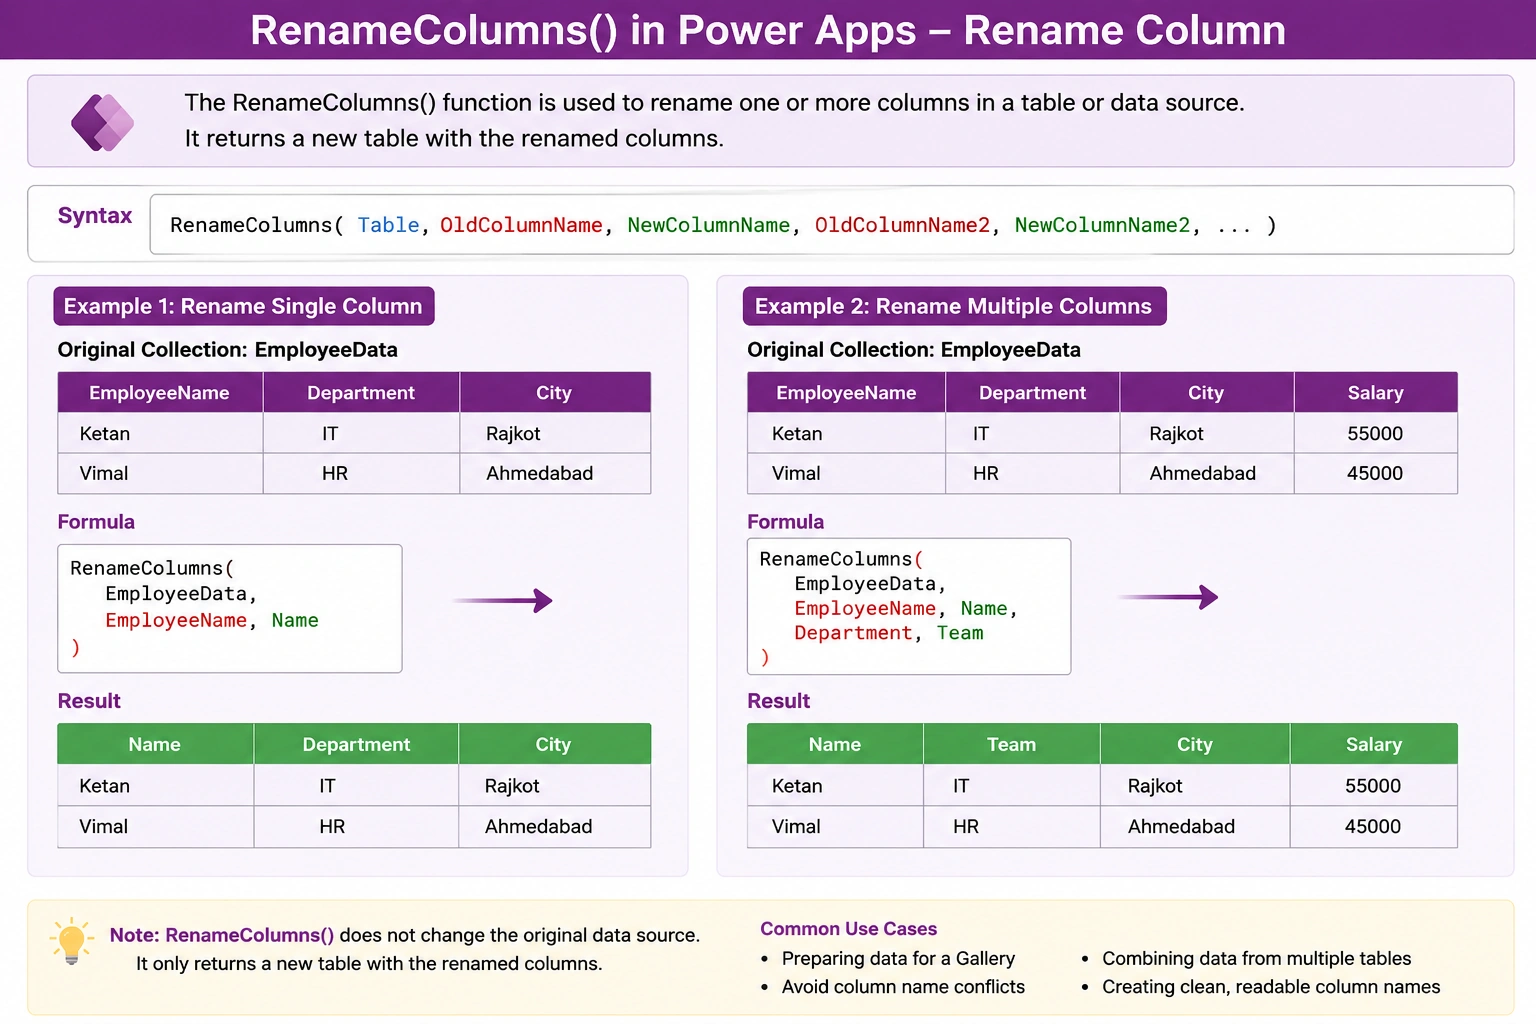Click the 'Preparing data for a Gallery' bullet
The image size is (1536, 1024).
(898, 958)
